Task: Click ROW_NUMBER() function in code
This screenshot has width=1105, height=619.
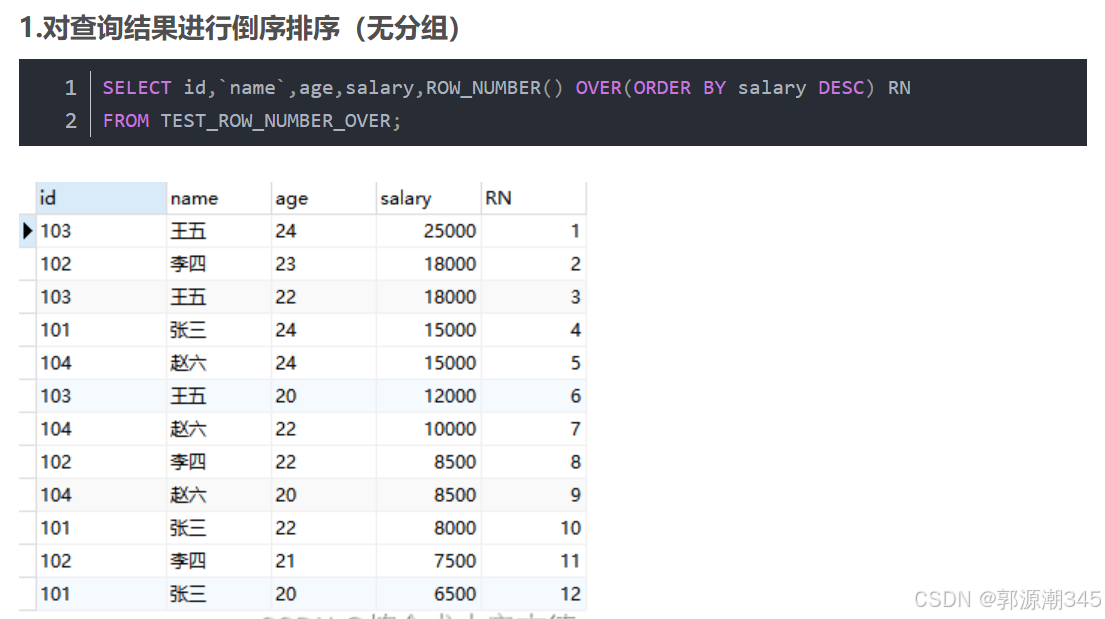Action: coord(495,88)
